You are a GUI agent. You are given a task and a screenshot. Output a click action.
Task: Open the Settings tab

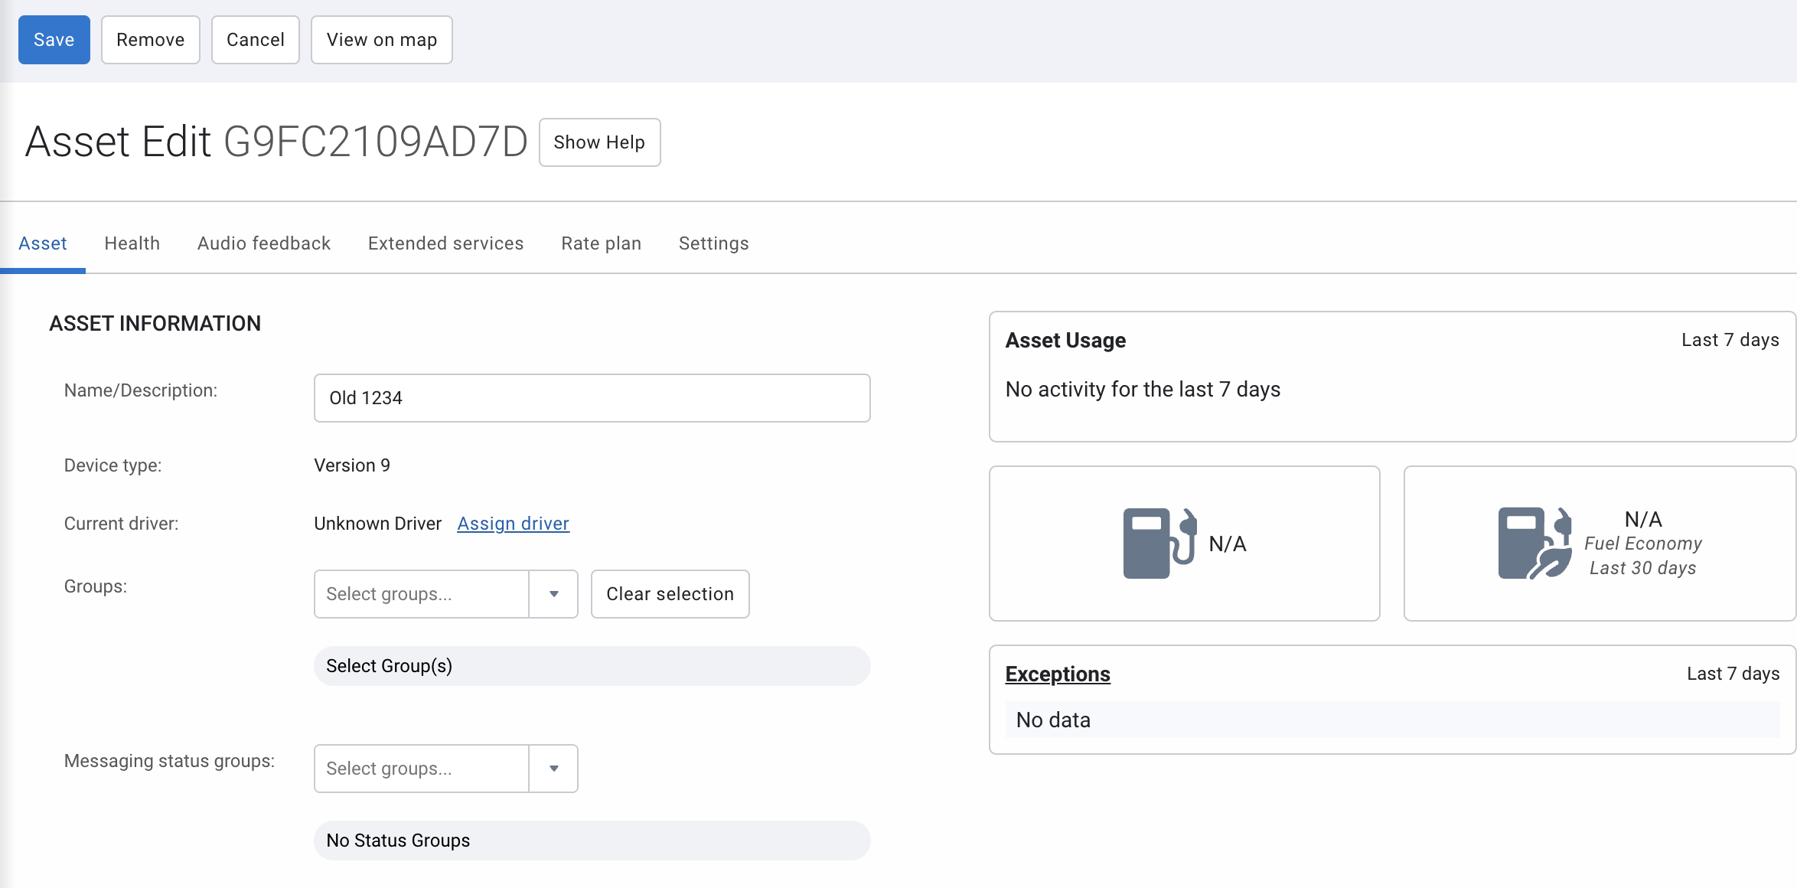click(714, 243)
